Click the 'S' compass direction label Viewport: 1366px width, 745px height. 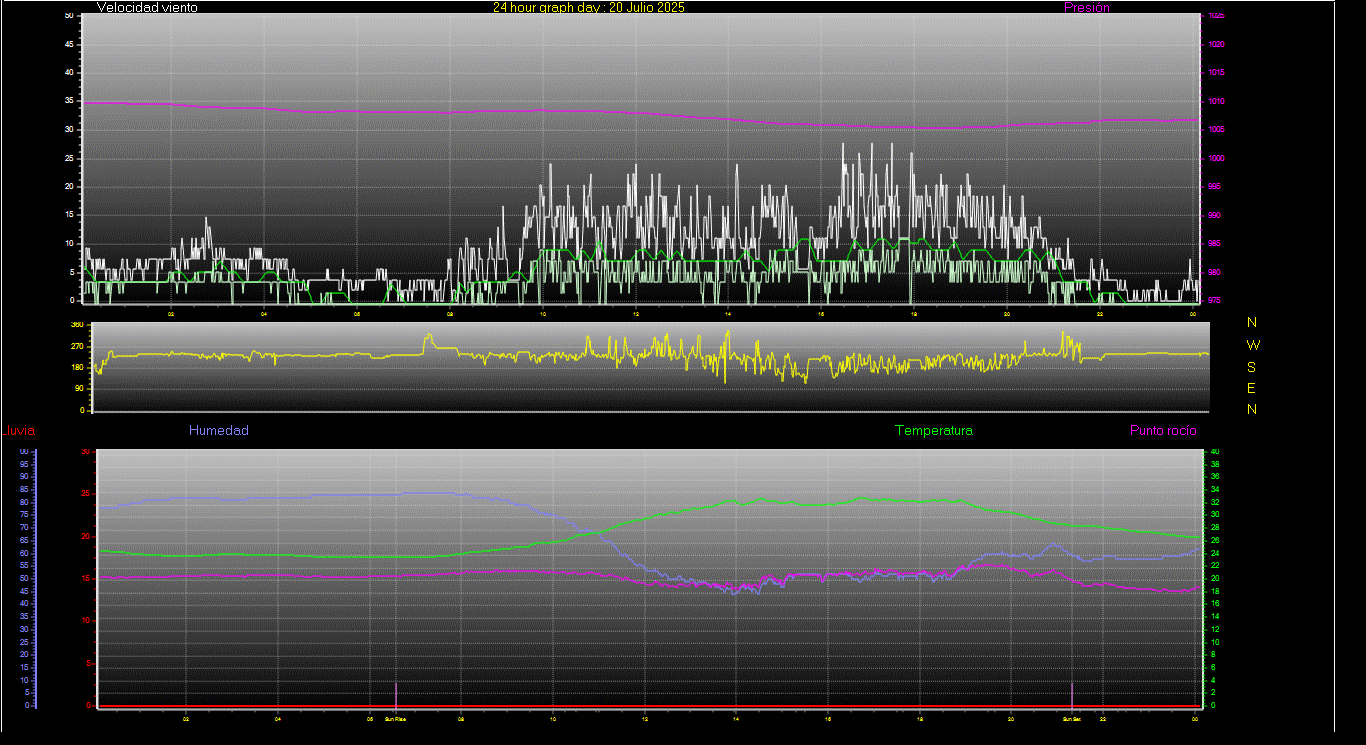tap(1252, 366)
